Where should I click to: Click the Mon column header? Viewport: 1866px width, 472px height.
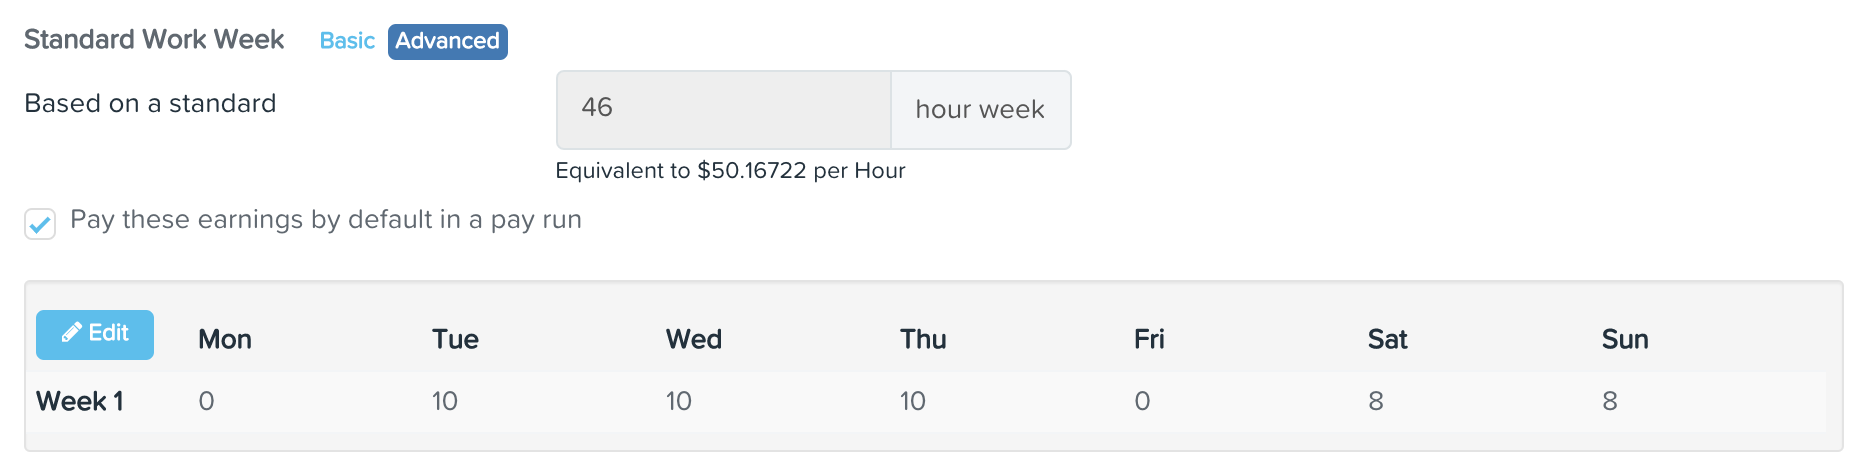click(225, 340)
